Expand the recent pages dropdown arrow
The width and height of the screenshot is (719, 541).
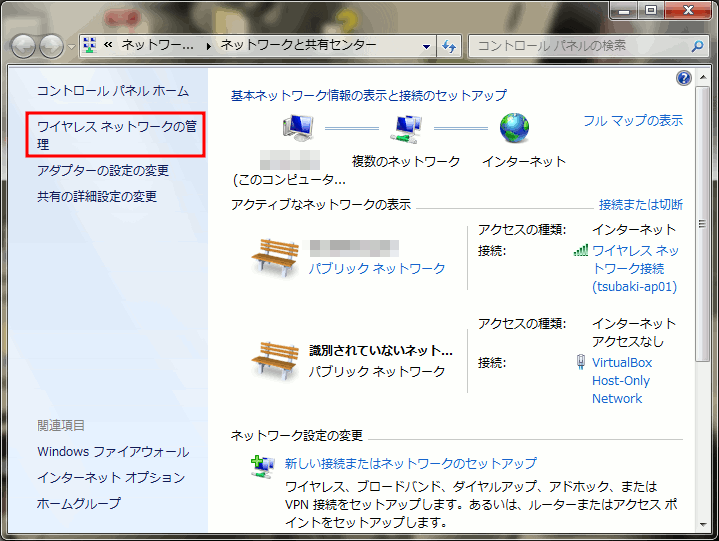click(x=71, y=47)
